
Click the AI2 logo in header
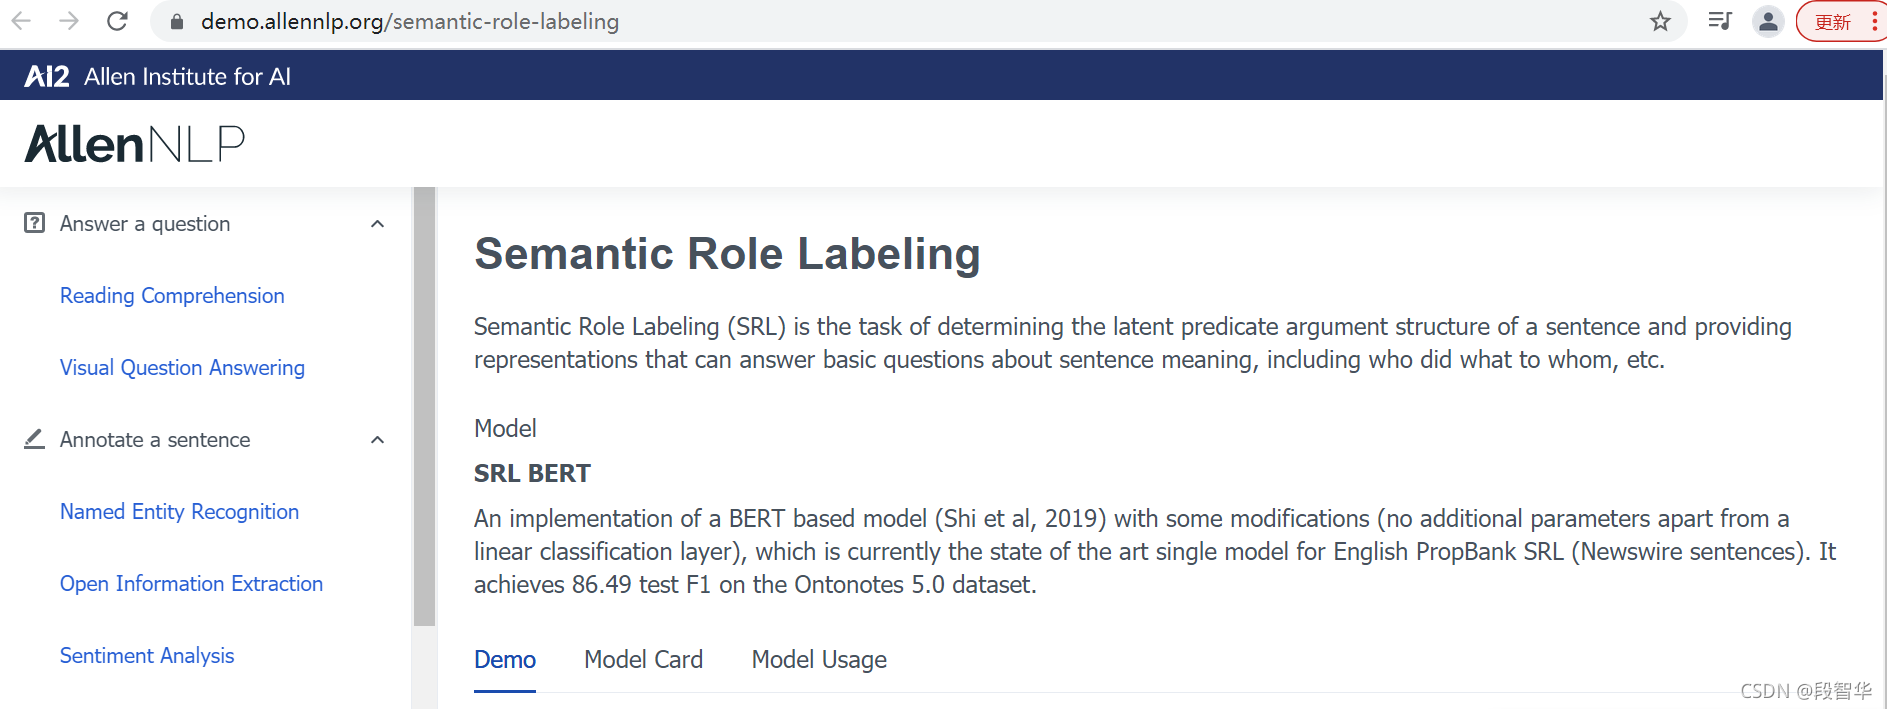point(47,76)
